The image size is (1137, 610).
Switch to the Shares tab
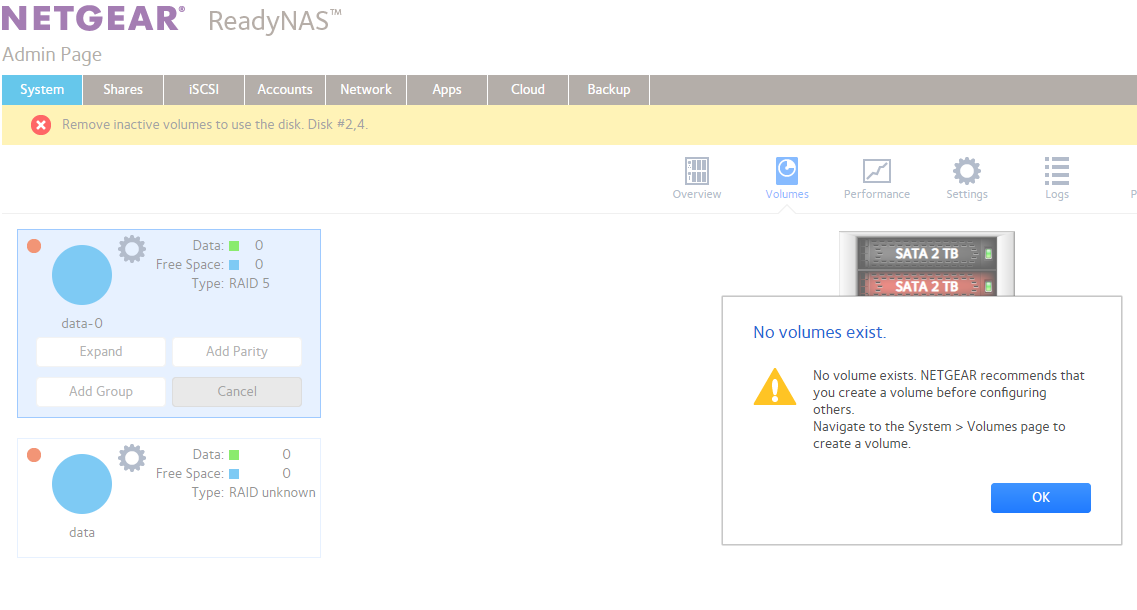click(122, 89)
